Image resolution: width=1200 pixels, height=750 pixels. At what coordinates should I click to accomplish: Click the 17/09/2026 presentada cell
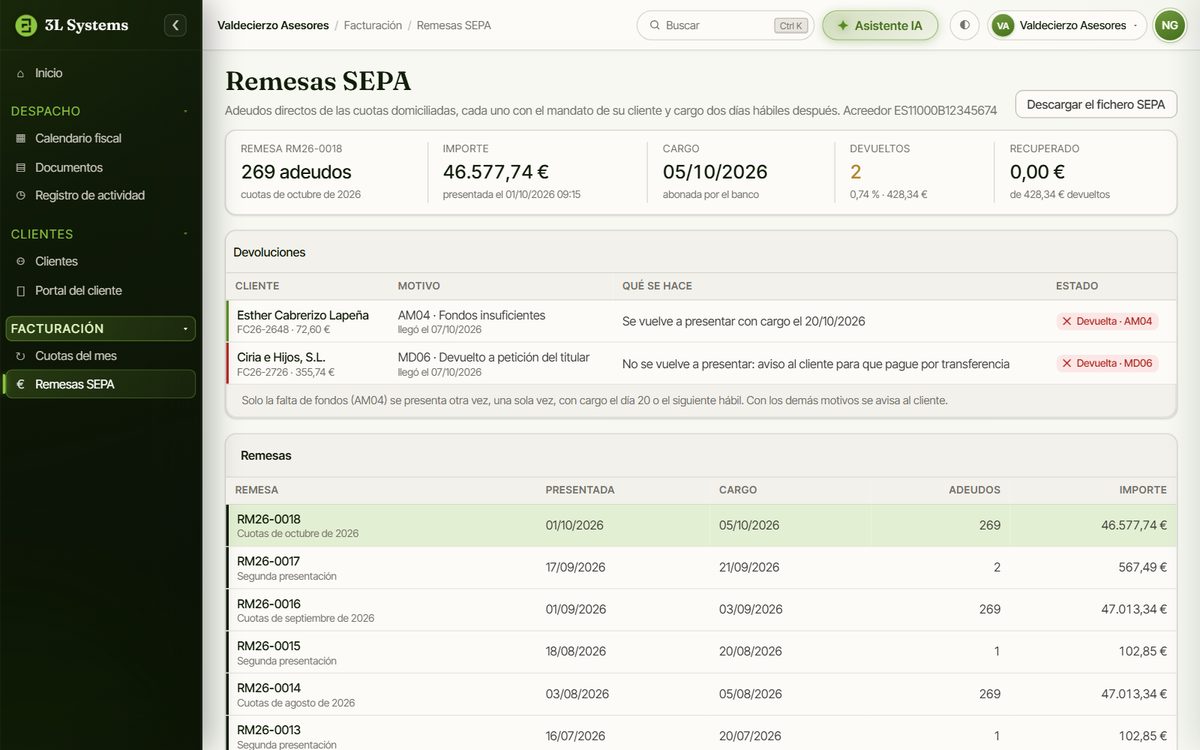tap(576, 567)
